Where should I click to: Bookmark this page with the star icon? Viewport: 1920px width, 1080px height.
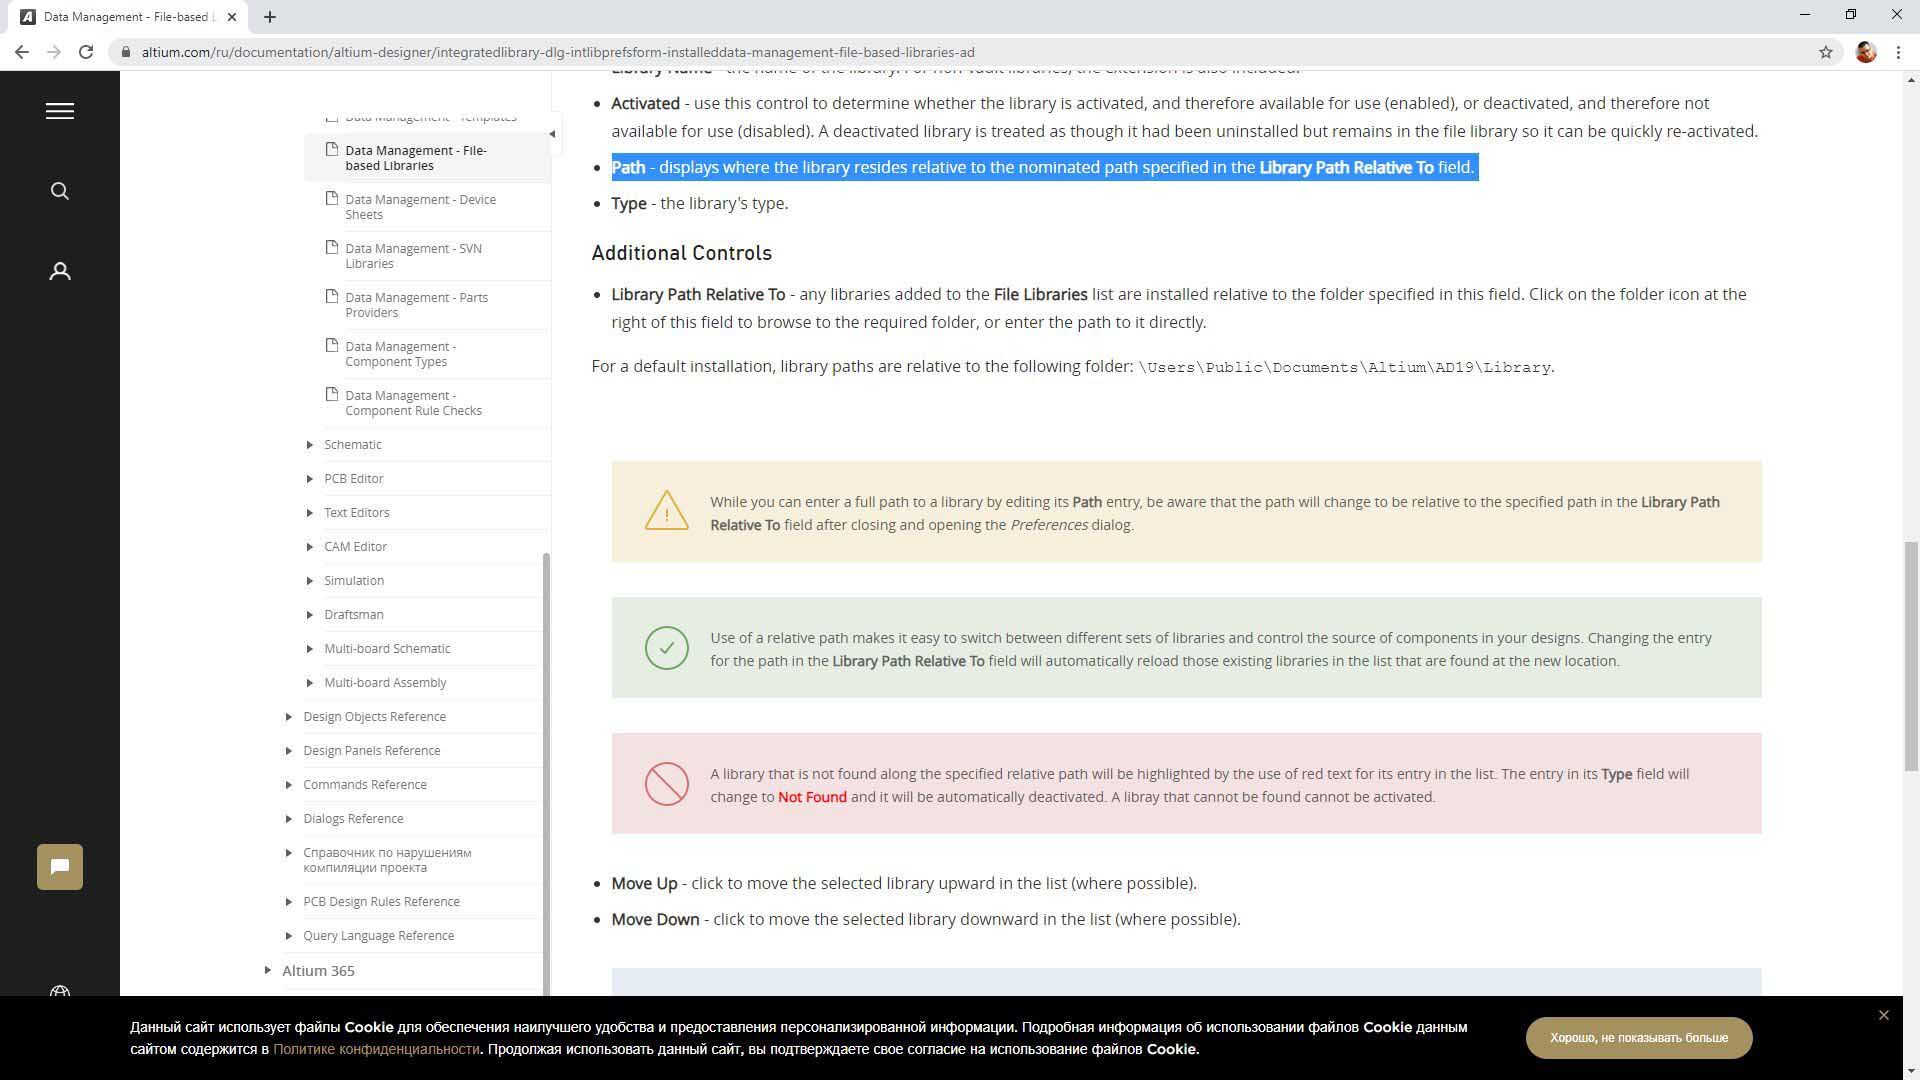[1826, 52]
